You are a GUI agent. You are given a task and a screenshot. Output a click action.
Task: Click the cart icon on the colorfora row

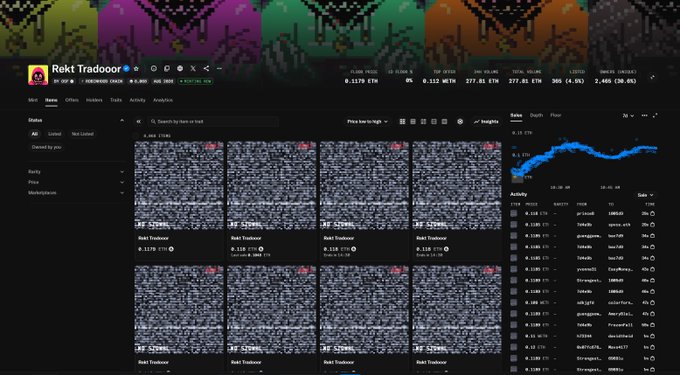(652, 303)
